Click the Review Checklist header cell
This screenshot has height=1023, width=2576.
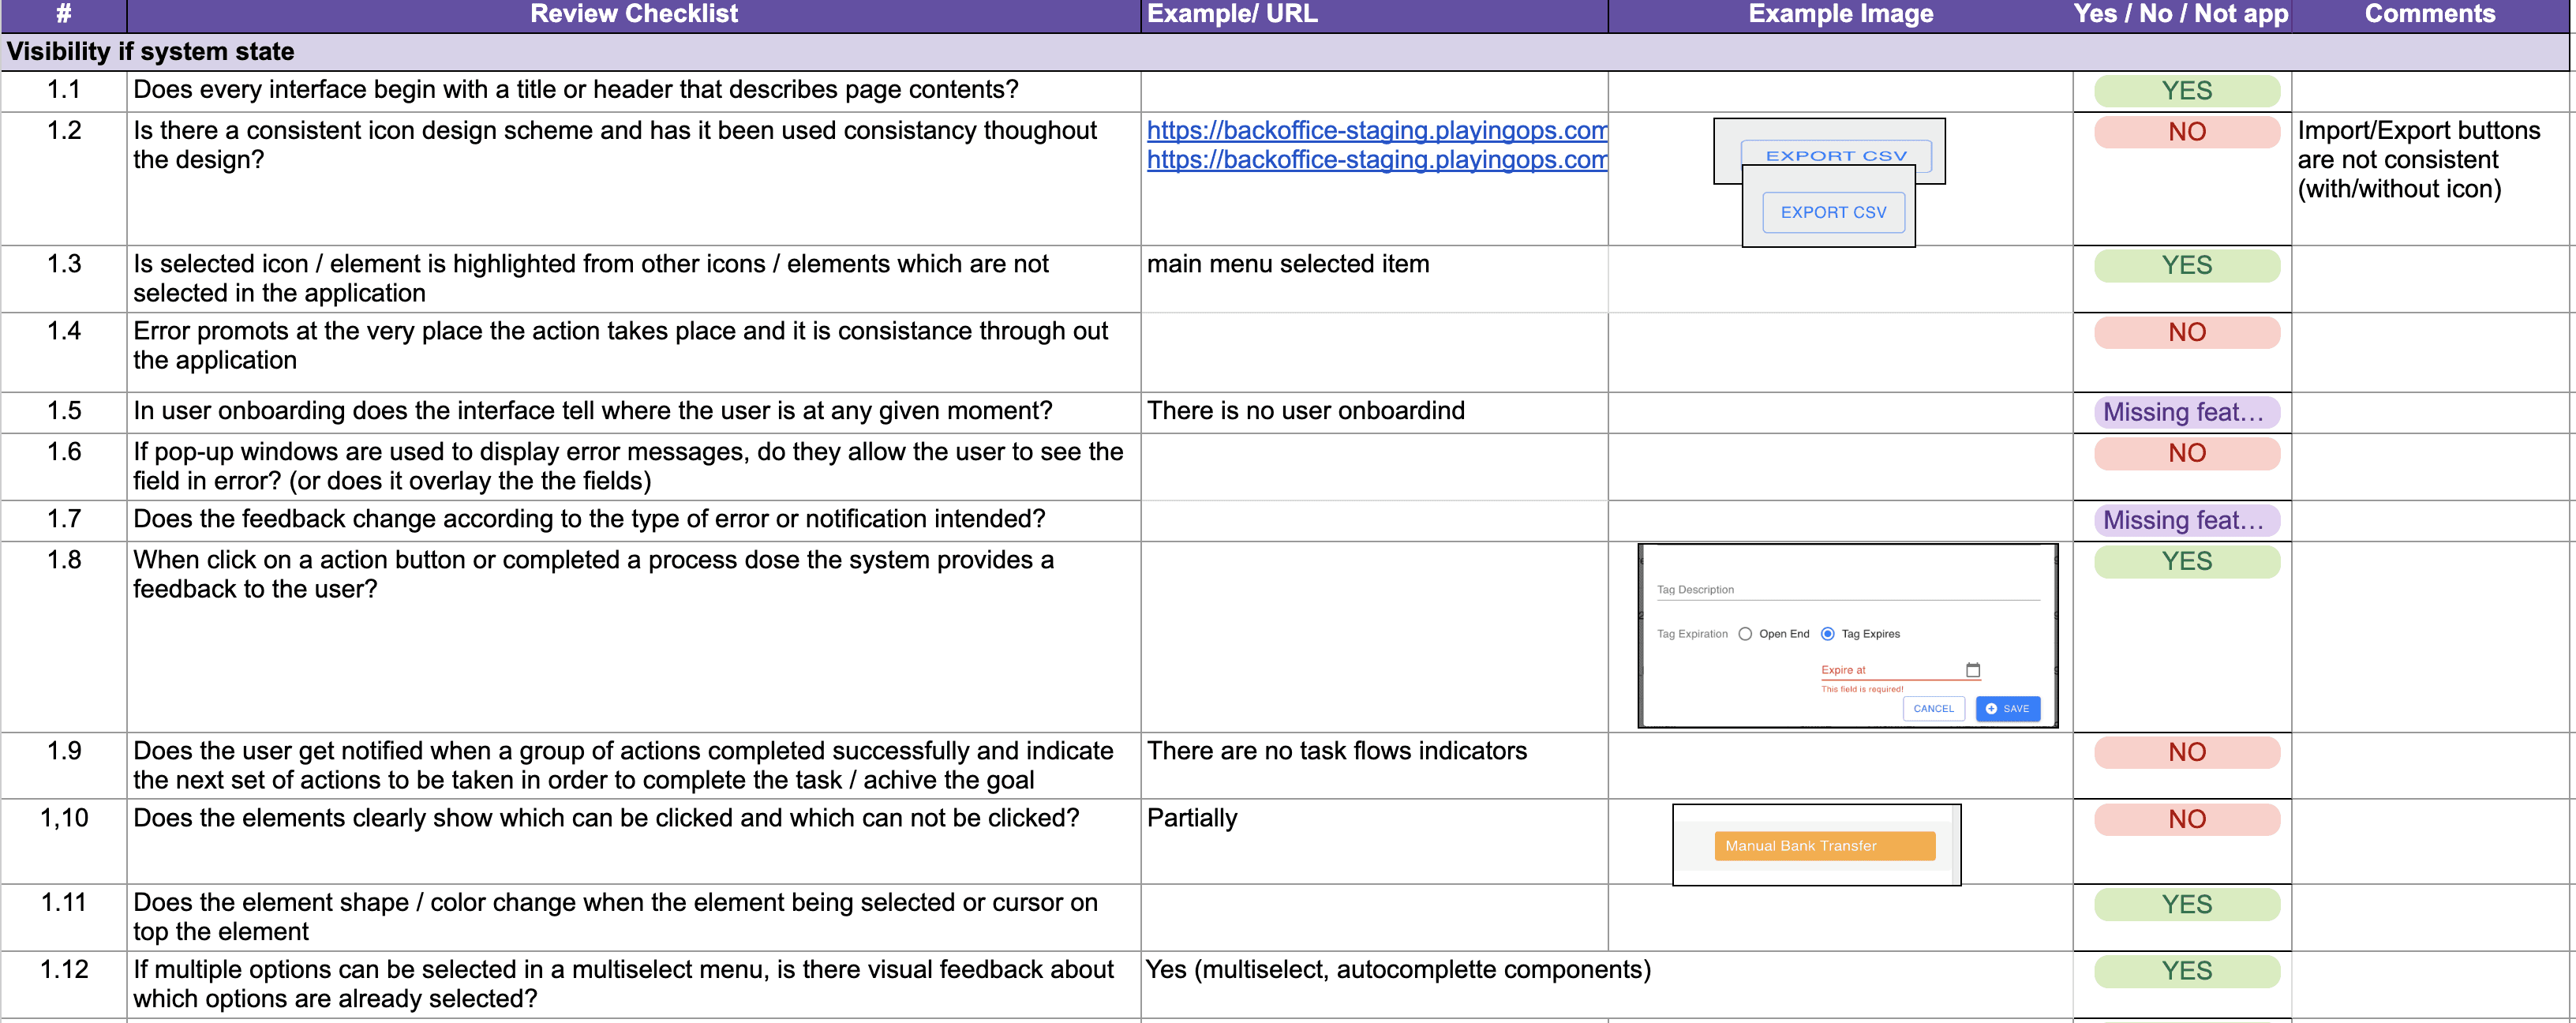(633, 14)
